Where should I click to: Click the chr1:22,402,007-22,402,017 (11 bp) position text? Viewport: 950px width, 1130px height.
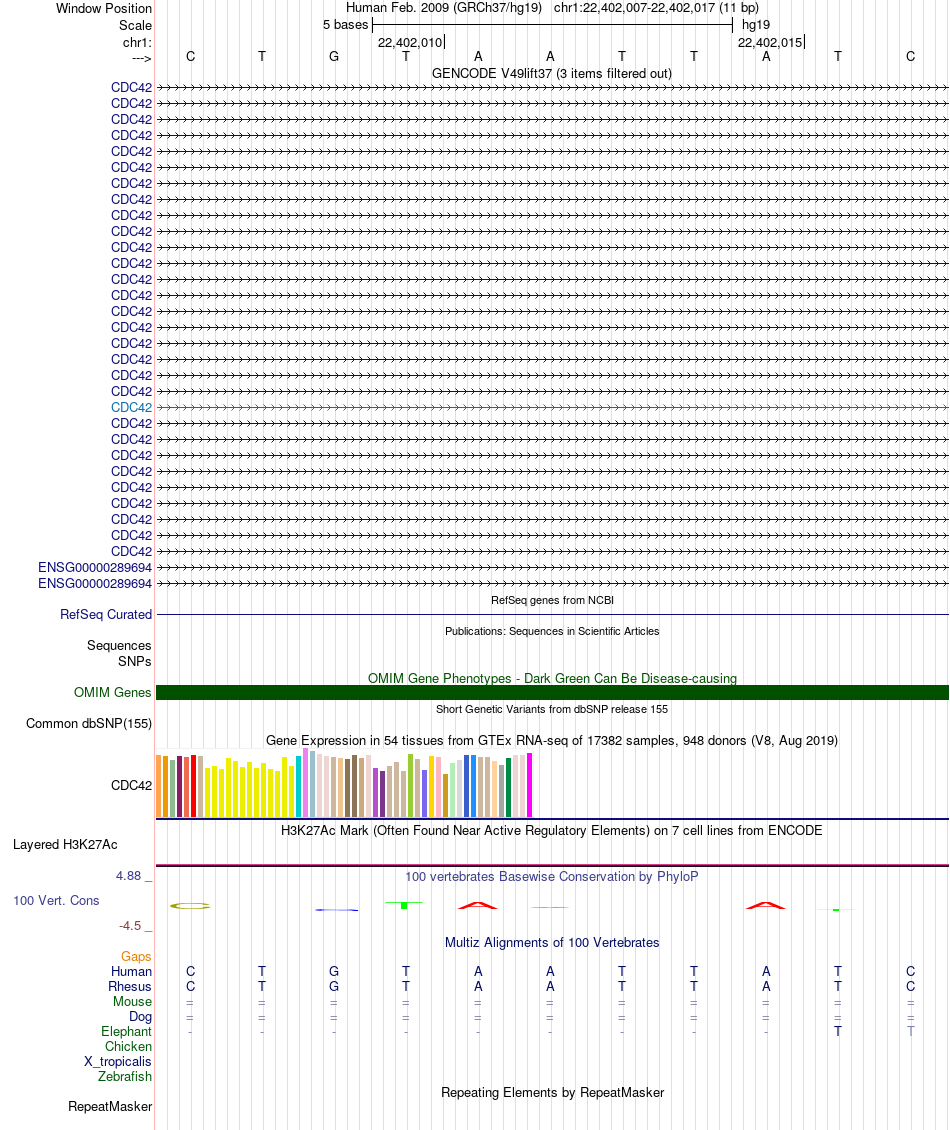(656, 8)
